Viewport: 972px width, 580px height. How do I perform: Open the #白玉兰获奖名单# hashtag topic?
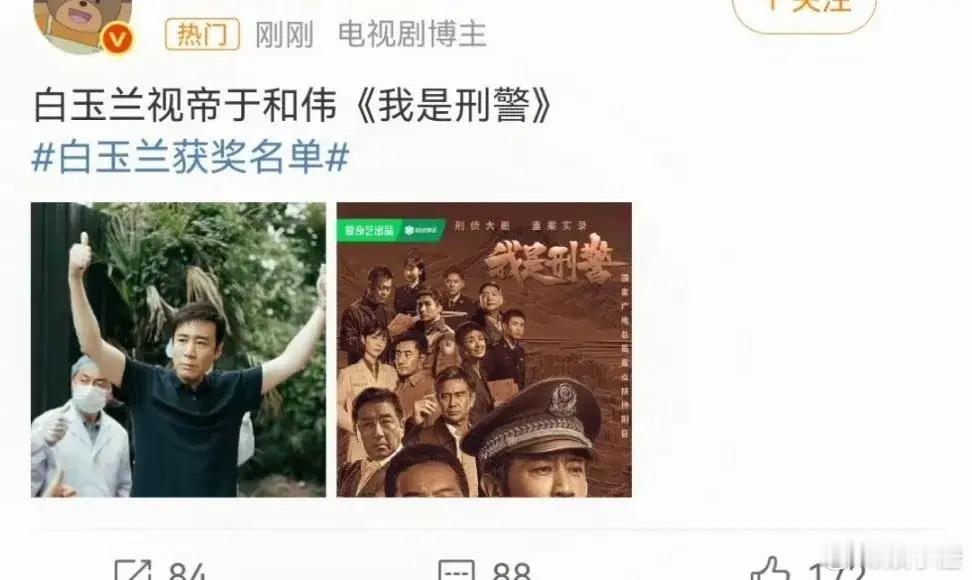(x=190, y=156)
